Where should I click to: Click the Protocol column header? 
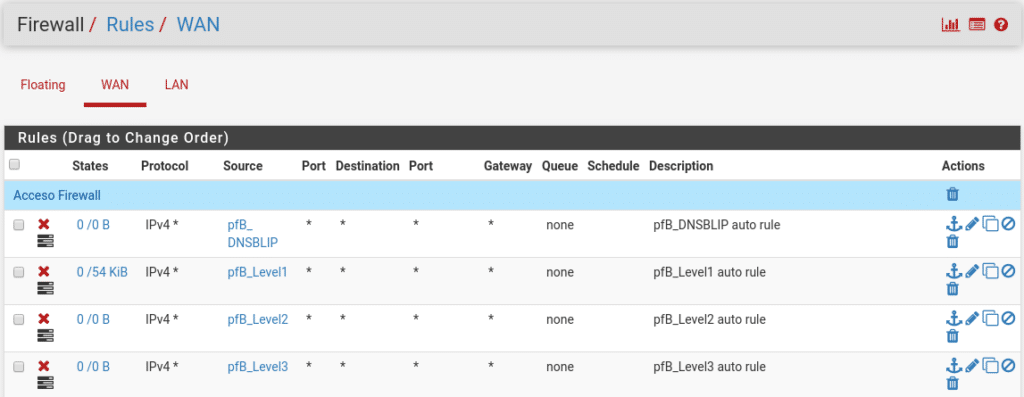(165, 166)
